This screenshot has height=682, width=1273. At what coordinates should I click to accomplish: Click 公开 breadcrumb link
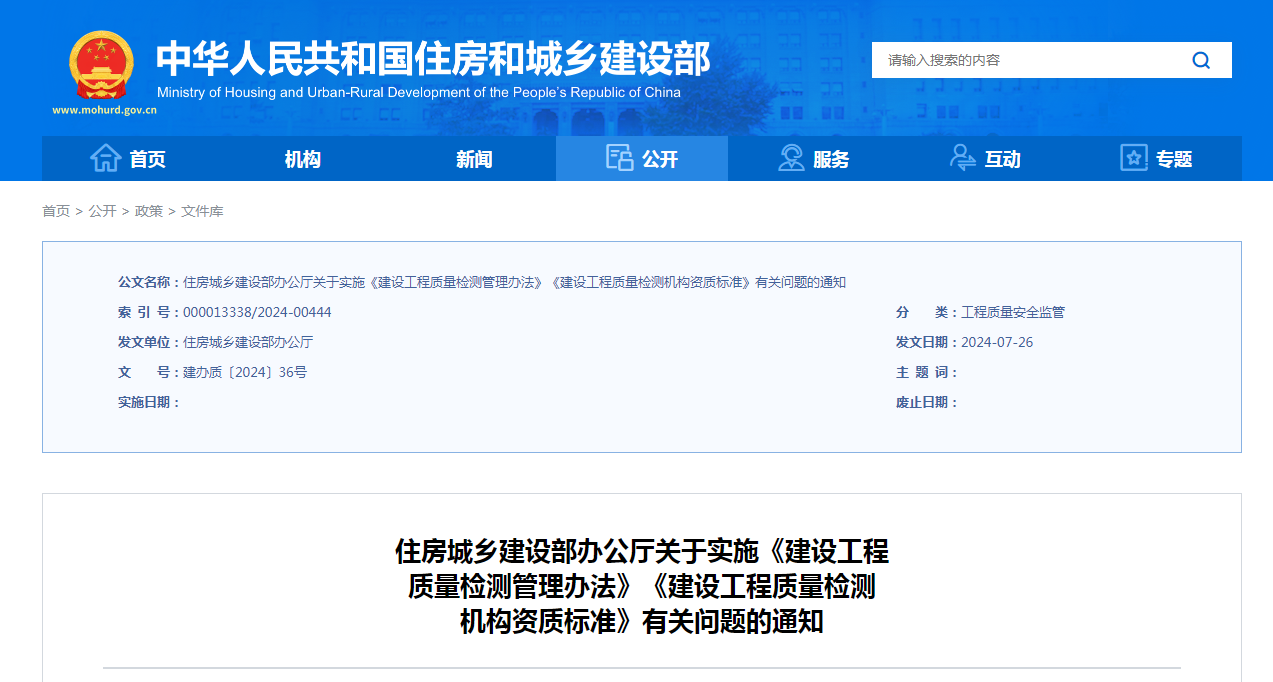(102, 211)
